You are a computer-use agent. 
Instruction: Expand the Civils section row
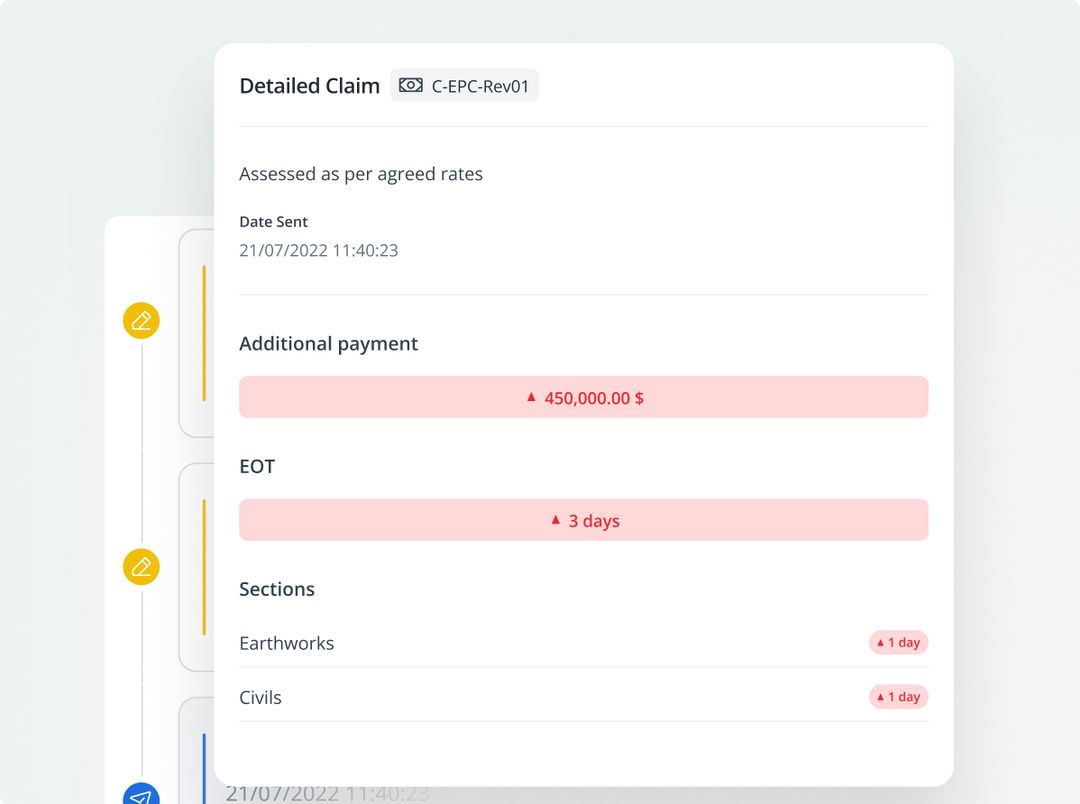tap(260, 696)
